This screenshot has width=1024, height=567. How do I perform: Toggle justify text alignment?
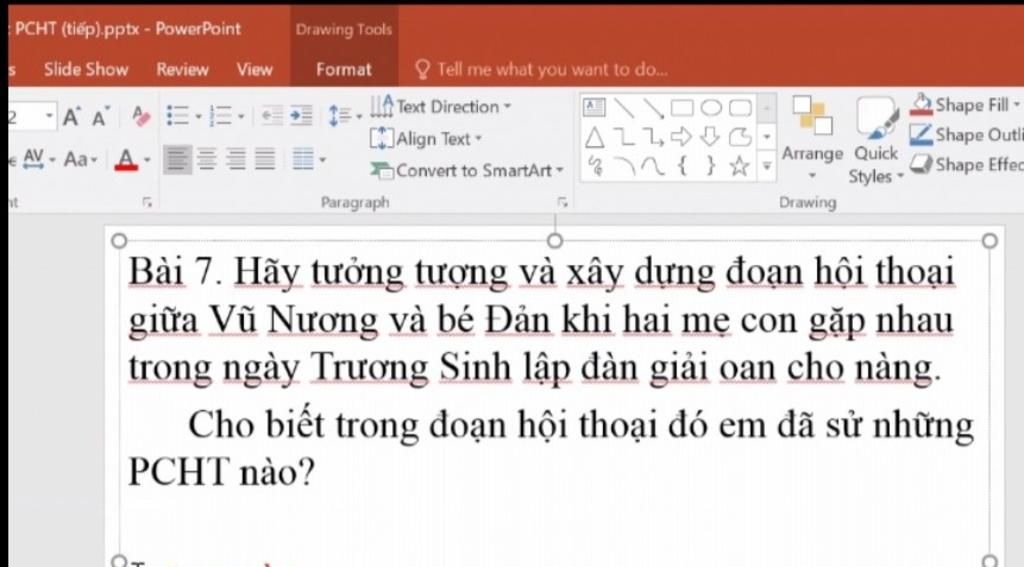264,159
